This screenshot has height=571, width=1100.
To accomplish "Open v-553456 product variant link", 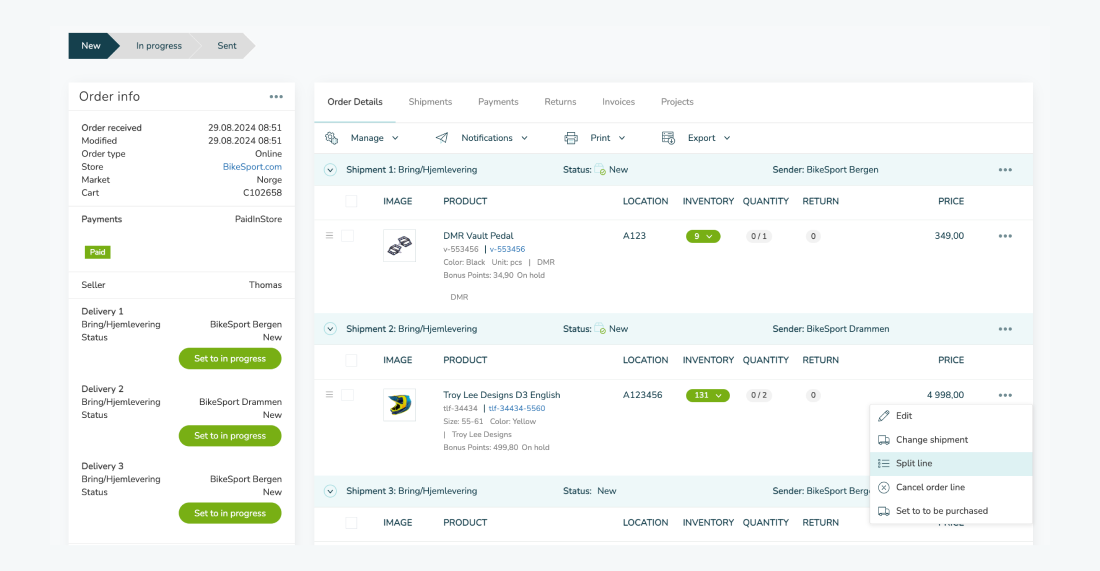I will click(507, 249).
